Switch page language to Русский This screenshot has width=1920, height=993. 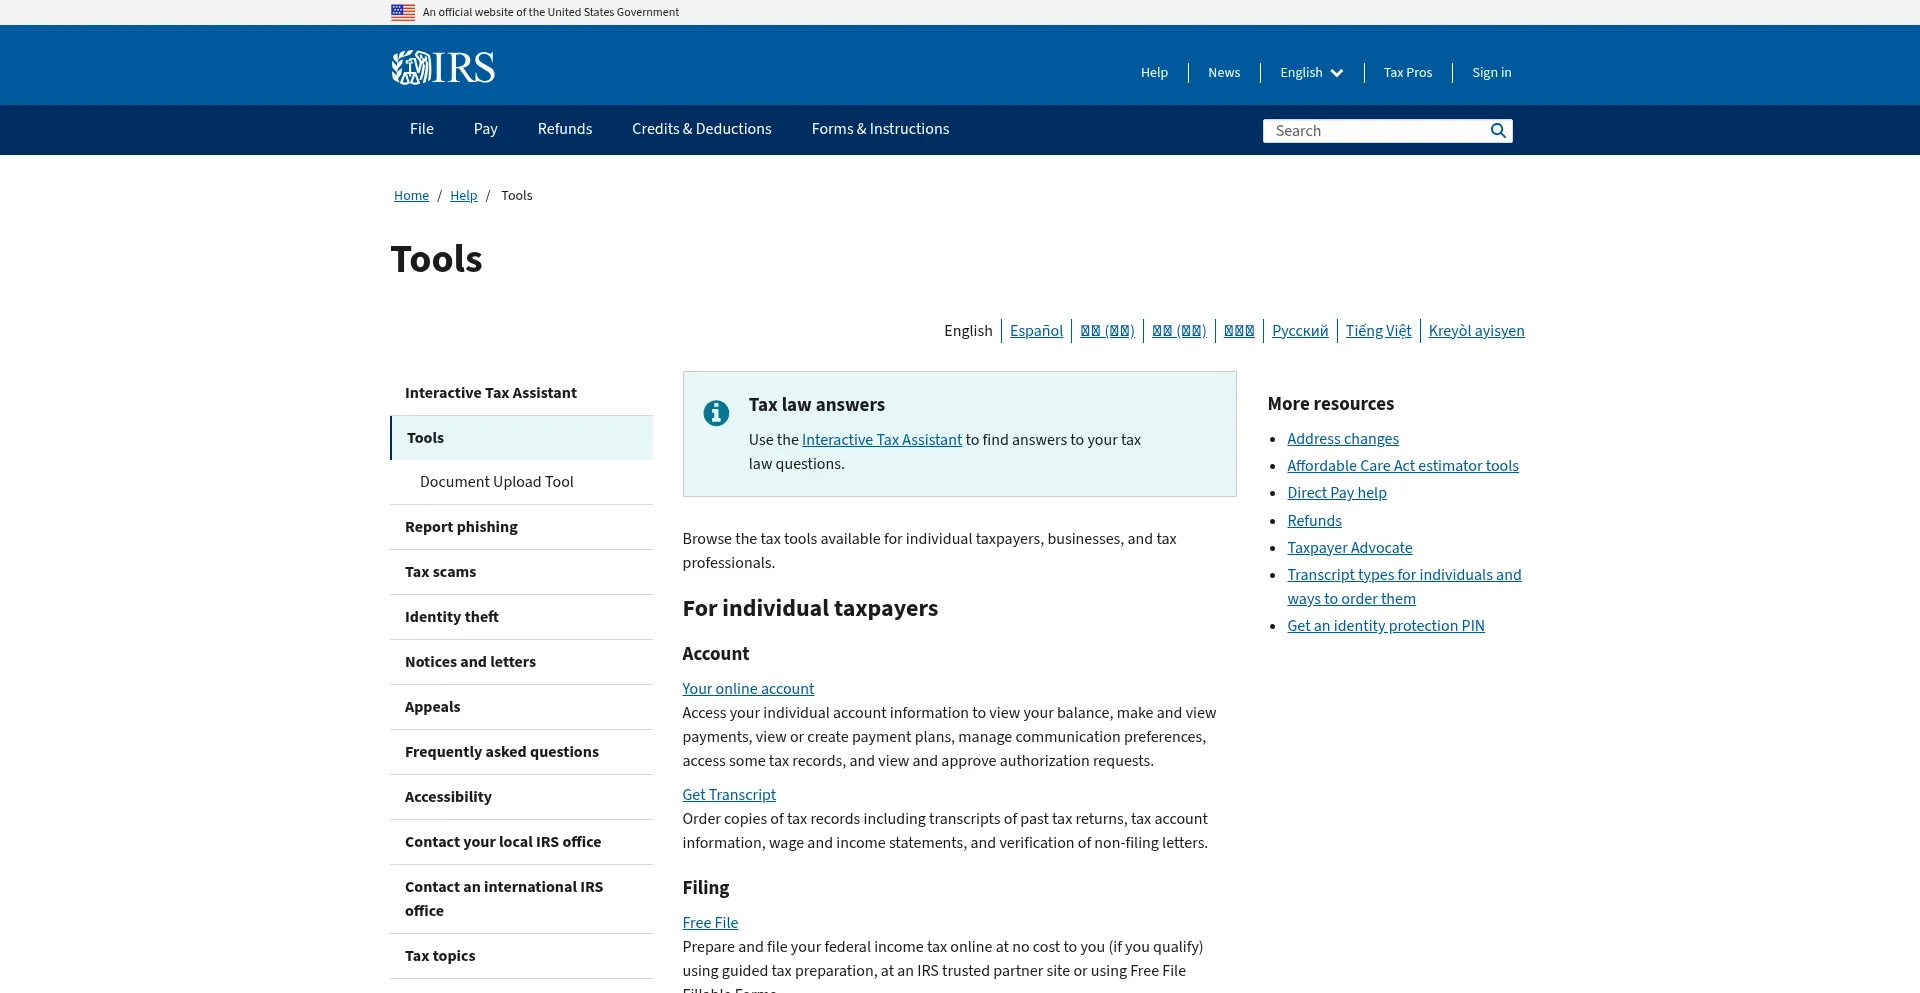coord(1300,331)
